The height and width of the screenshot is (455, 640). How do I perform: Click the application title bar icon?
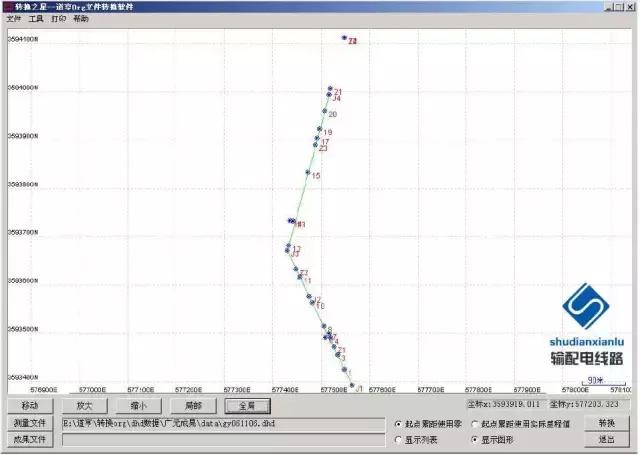[x=8, y=7]
